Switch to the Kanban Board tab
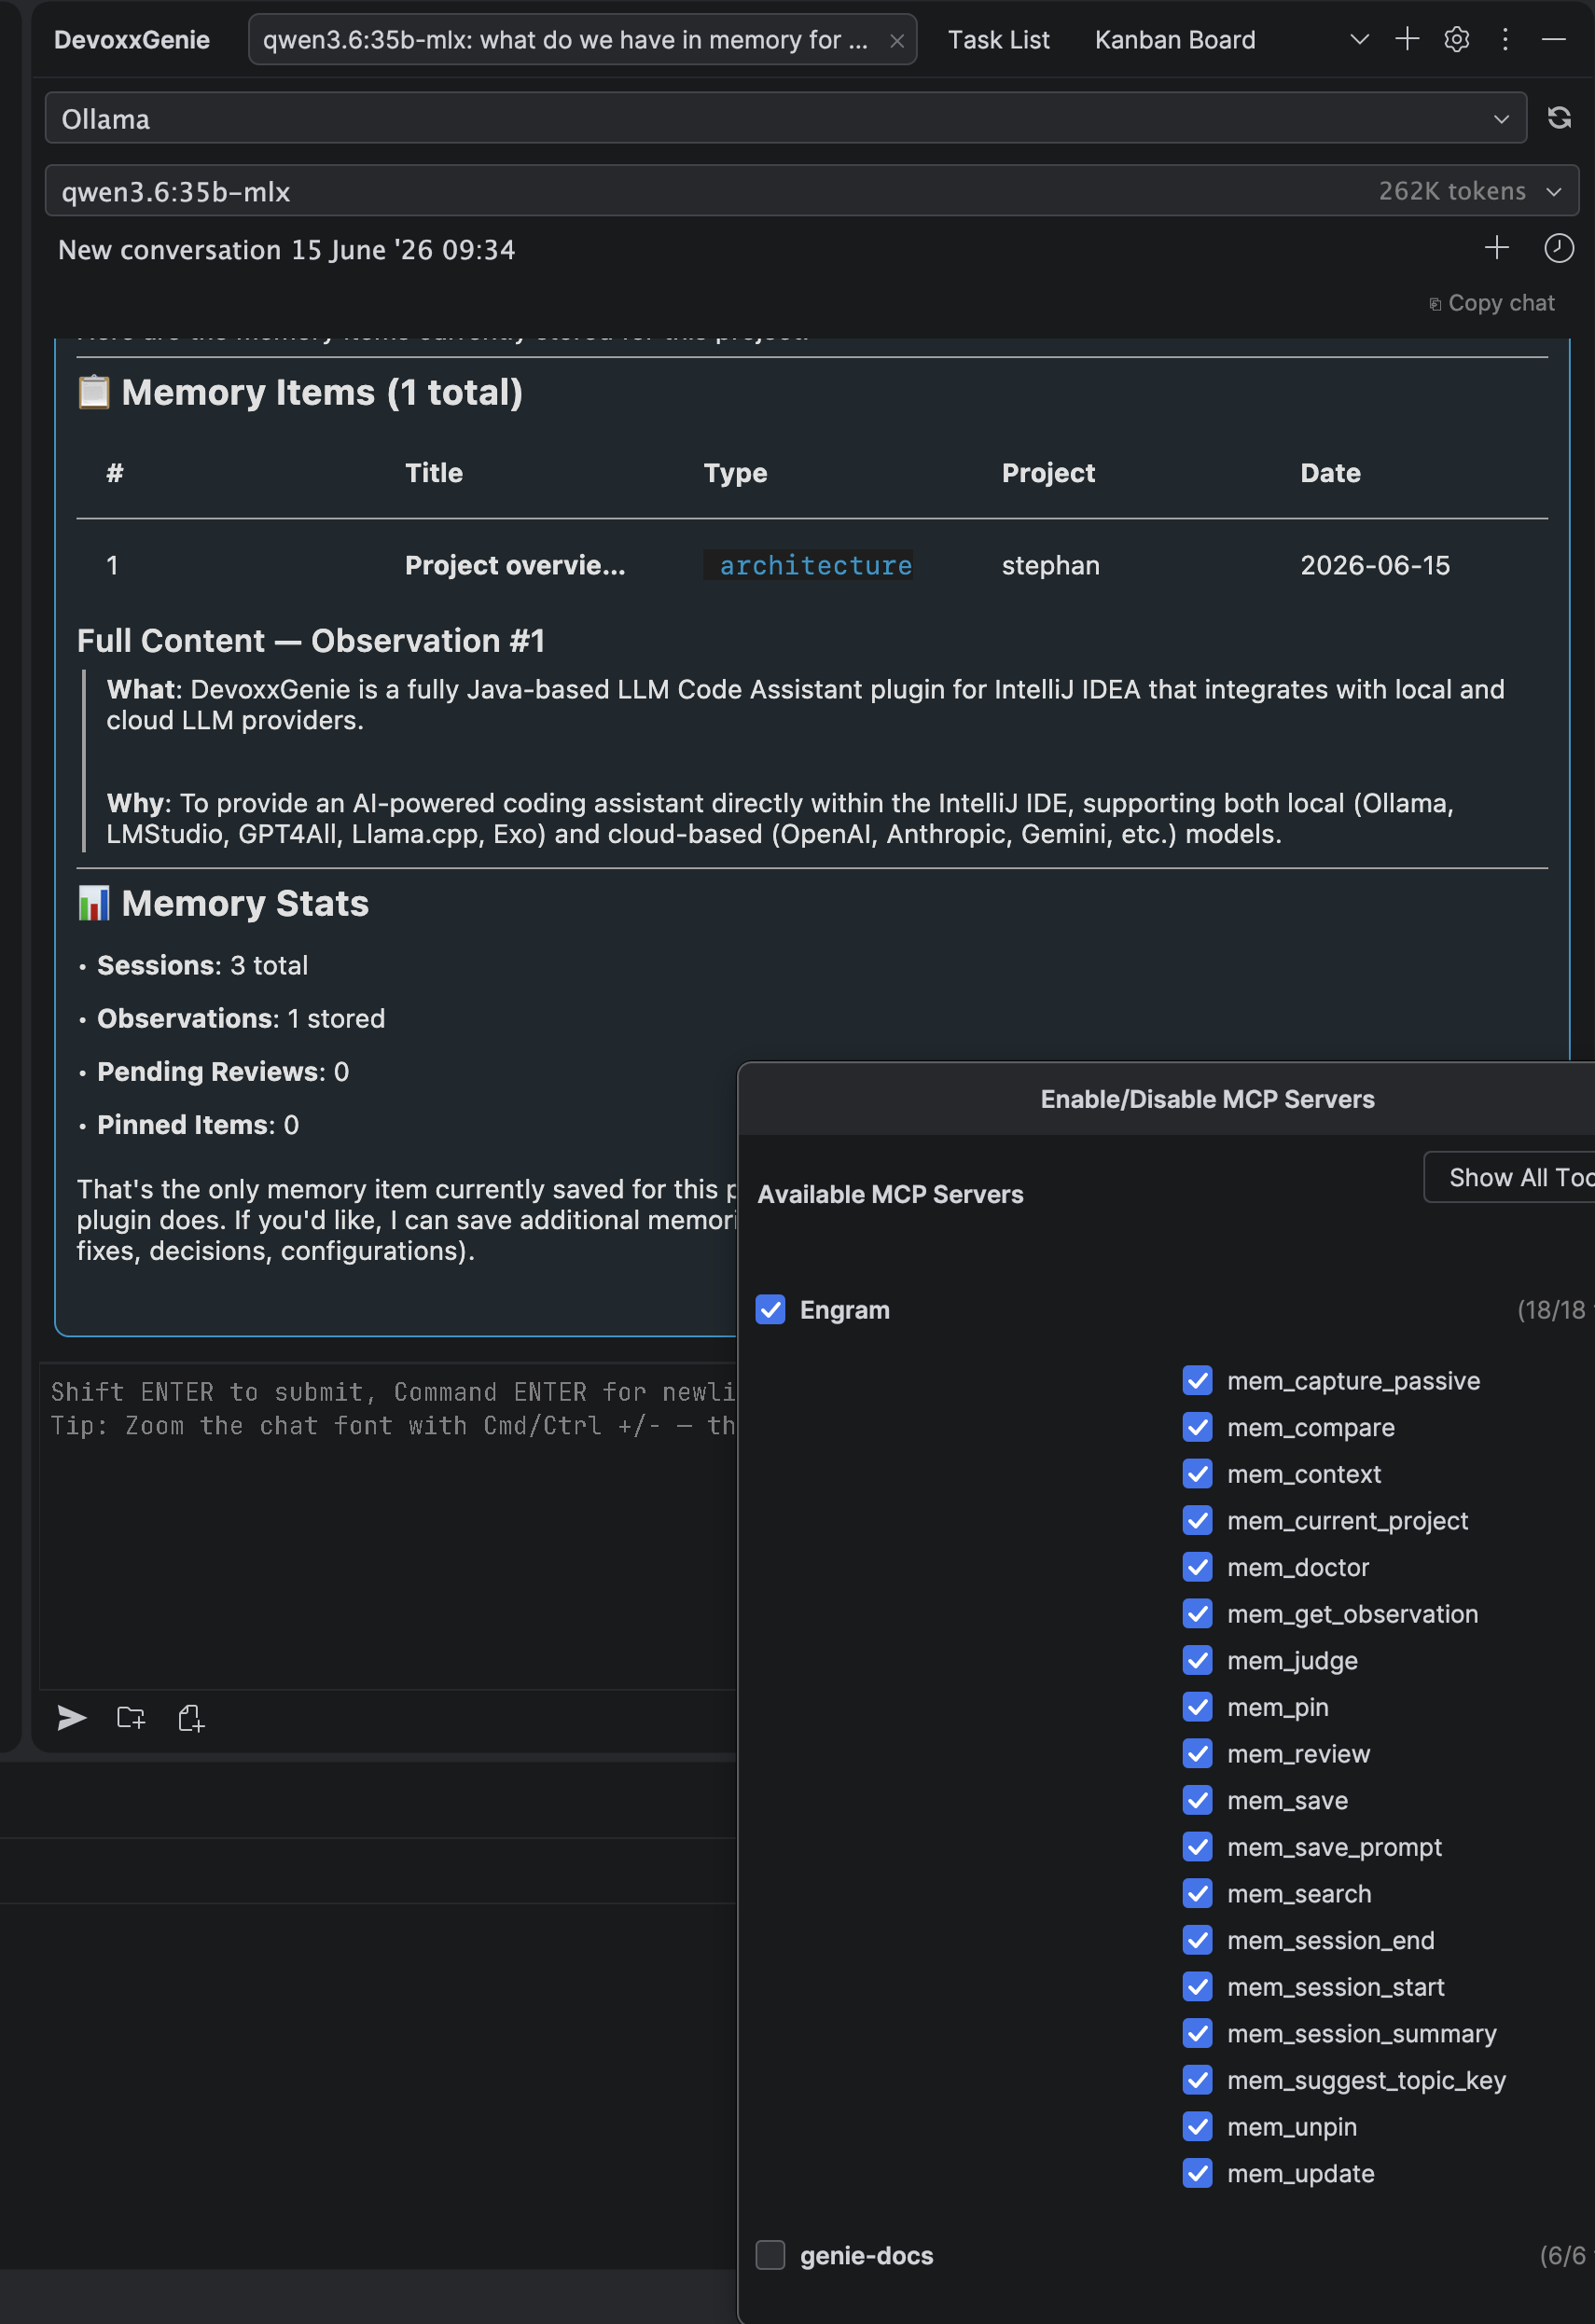 tap(1175, 40)
